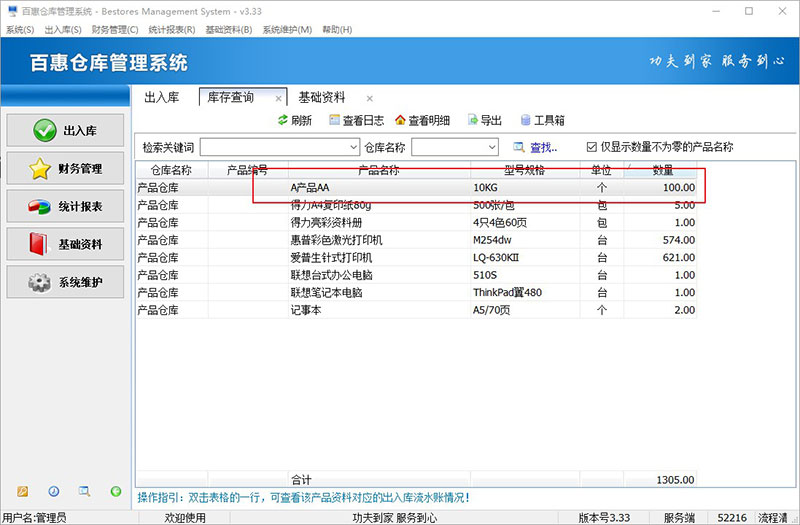Image resolution: width=800 pixels, height=525 pixels.
Task: Click the monitor search icon at sidebar bottom
Action: (84, 491)
